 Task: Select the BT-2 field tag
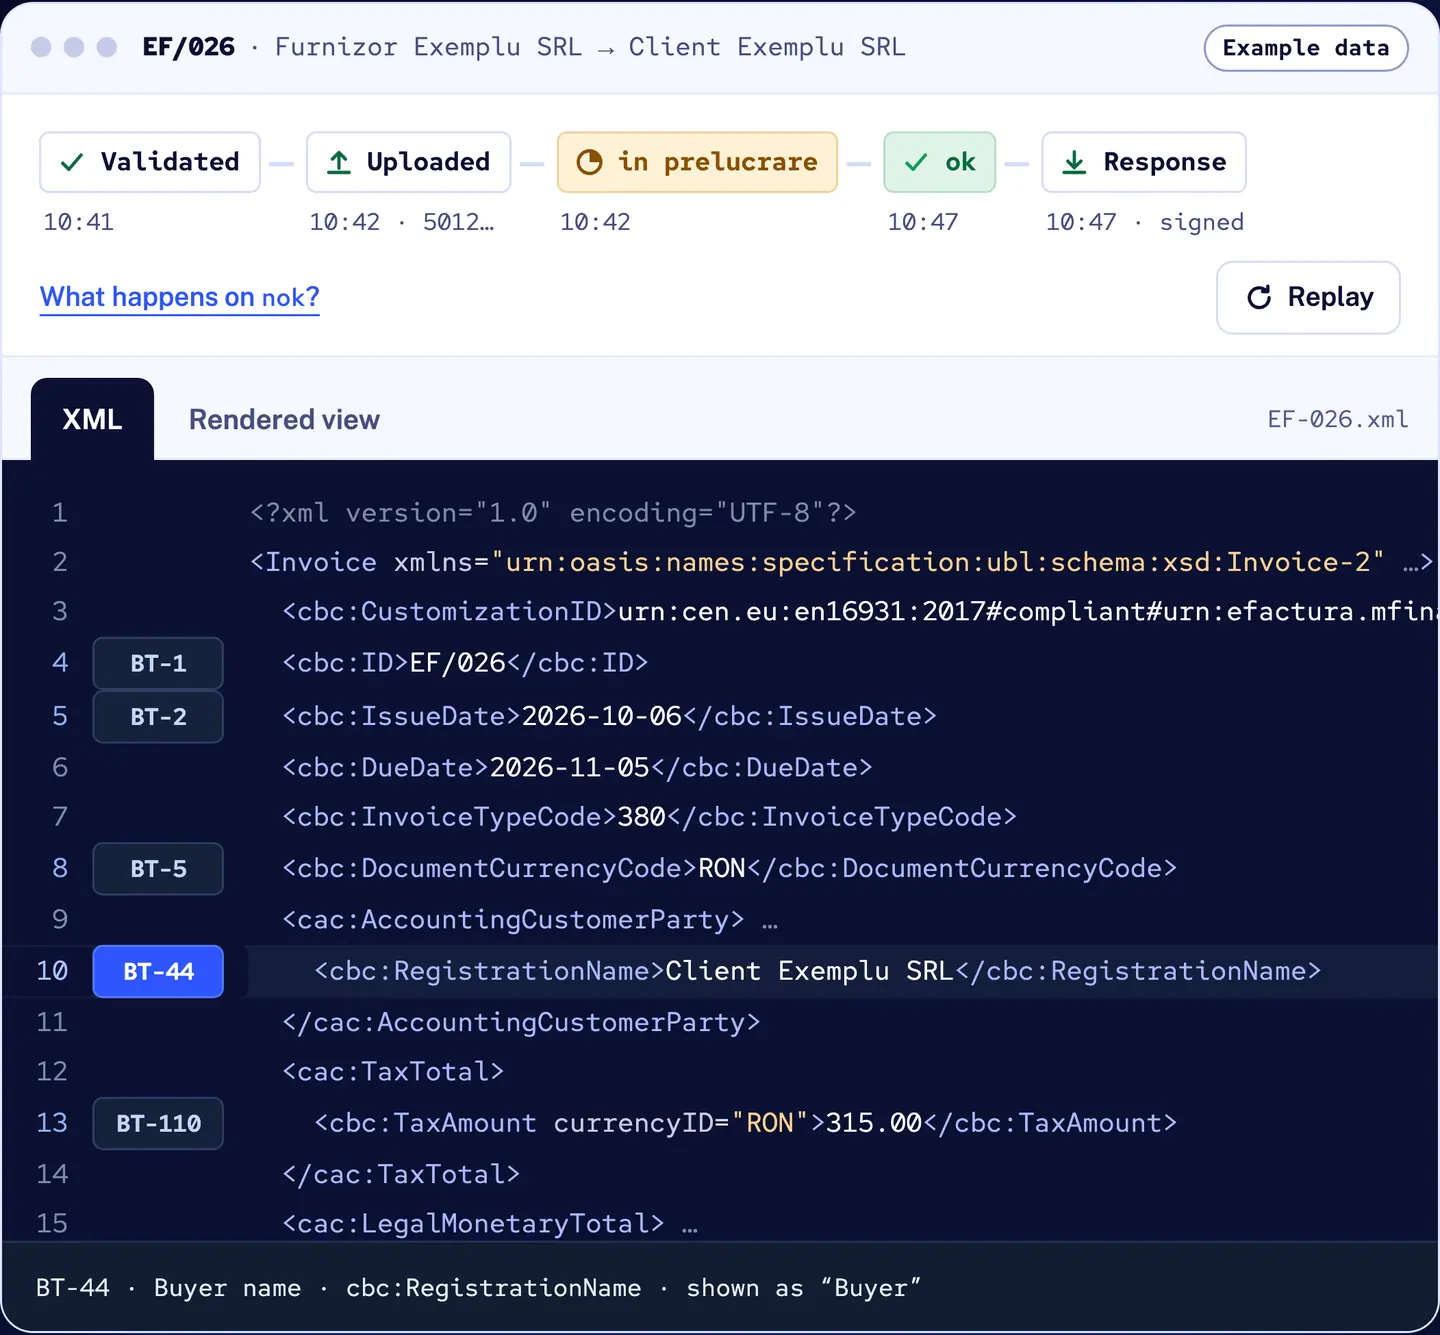pos(158,717)
